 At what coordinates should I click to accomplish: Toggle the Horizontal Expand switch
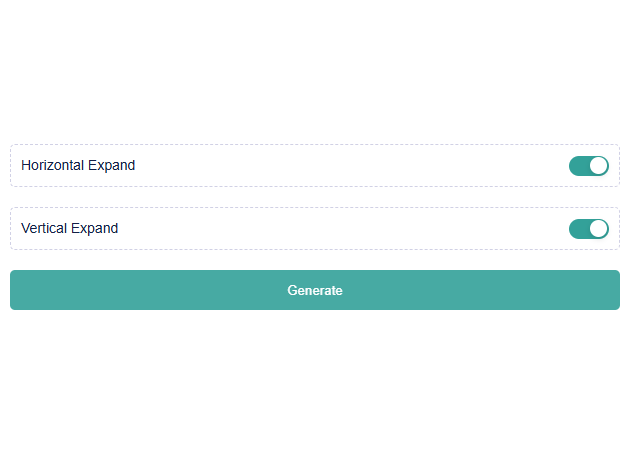[588, 166]
